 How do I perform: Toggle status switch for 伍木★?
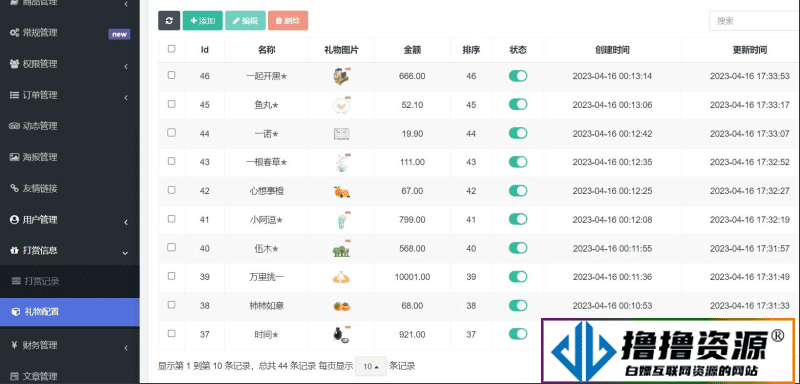(518, 248)
